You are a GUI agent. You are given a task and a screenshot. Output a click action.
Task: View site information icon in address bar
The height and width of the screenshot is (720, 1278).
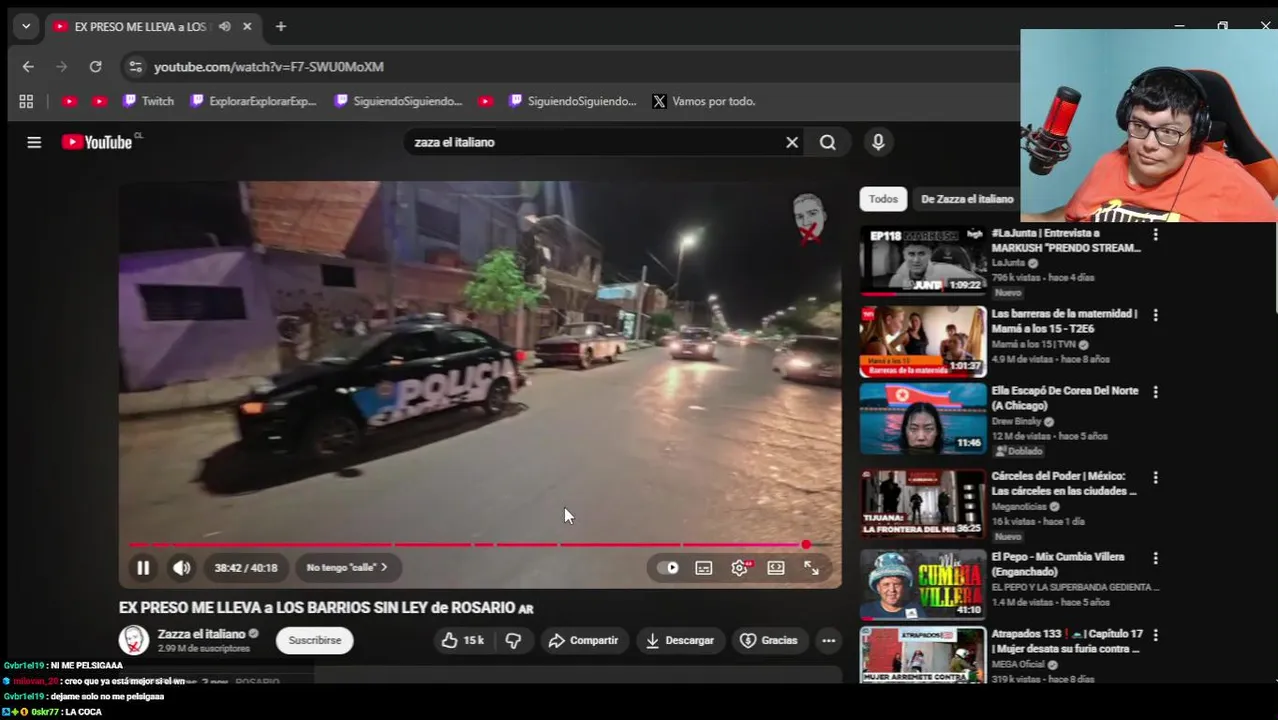(x=135, y=67)
